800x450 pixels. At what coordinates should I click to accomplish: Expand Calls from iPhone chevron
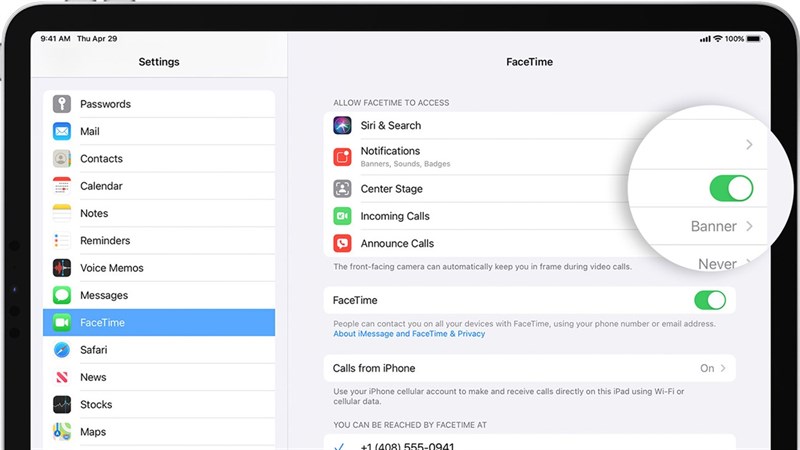[723, 368]
